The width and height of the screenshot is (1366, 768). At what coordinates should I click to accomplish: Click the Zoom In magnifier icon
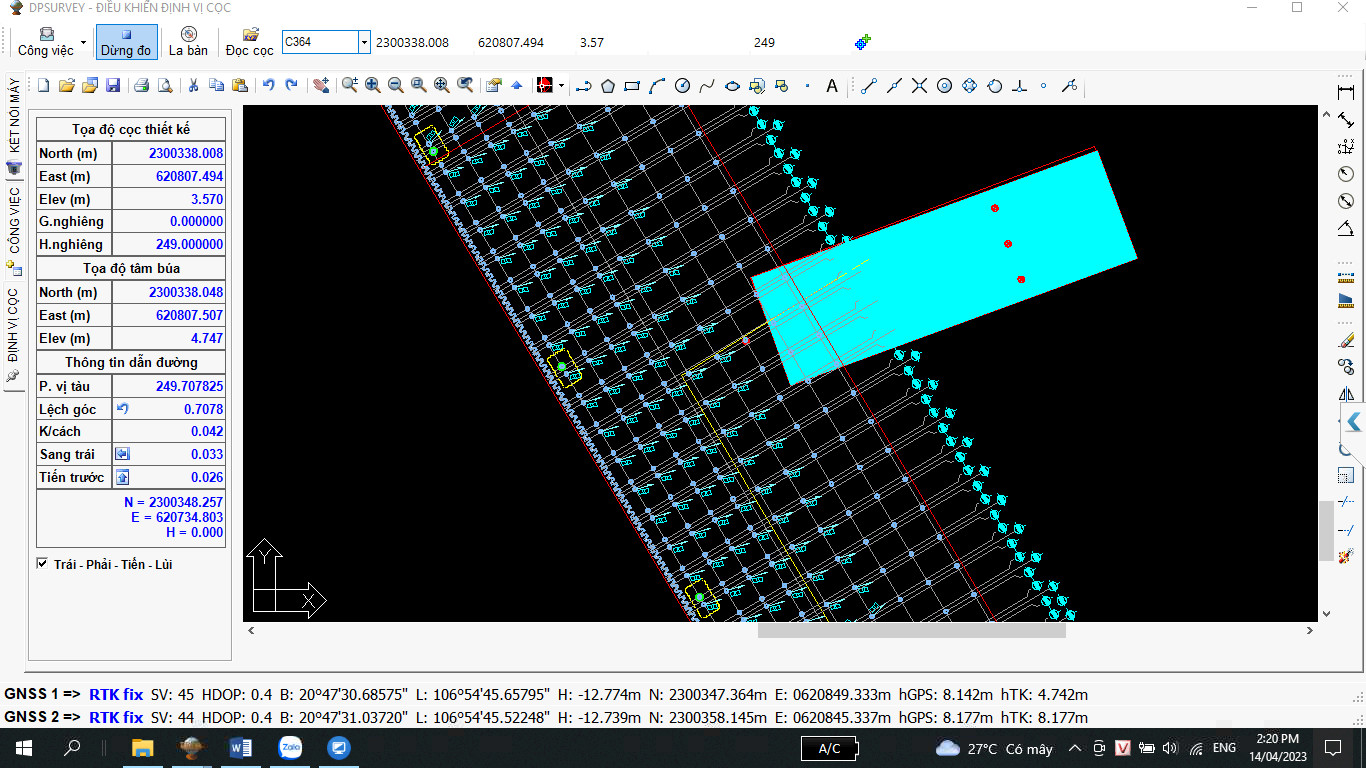click(x=373, y=86)
